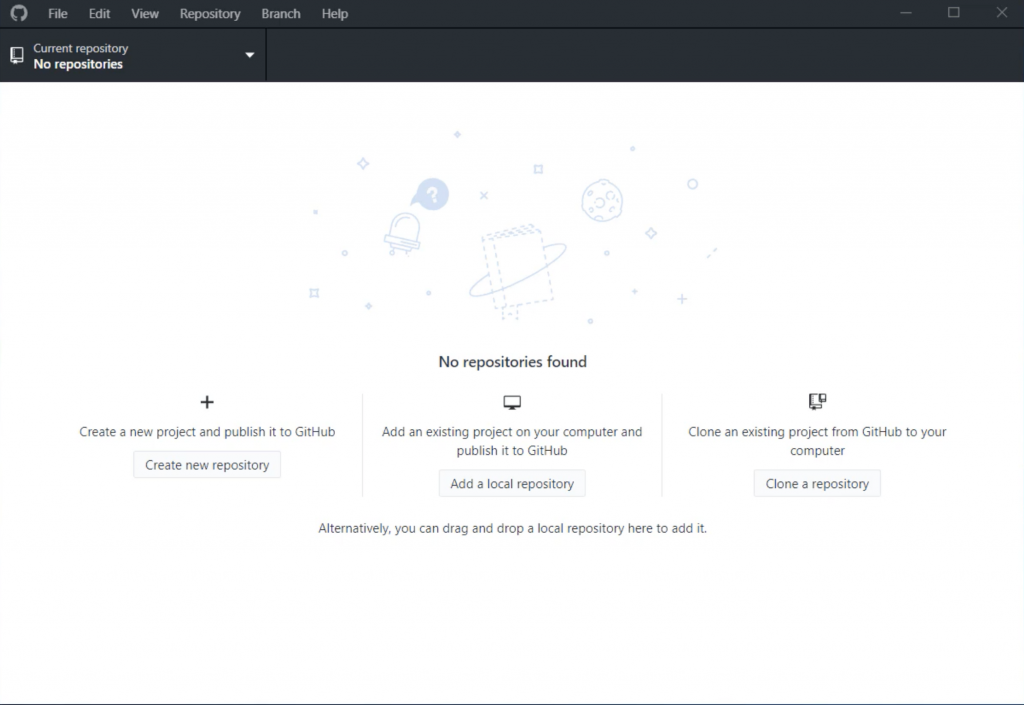
Task: Open the File menu
Action: point(57,14)
